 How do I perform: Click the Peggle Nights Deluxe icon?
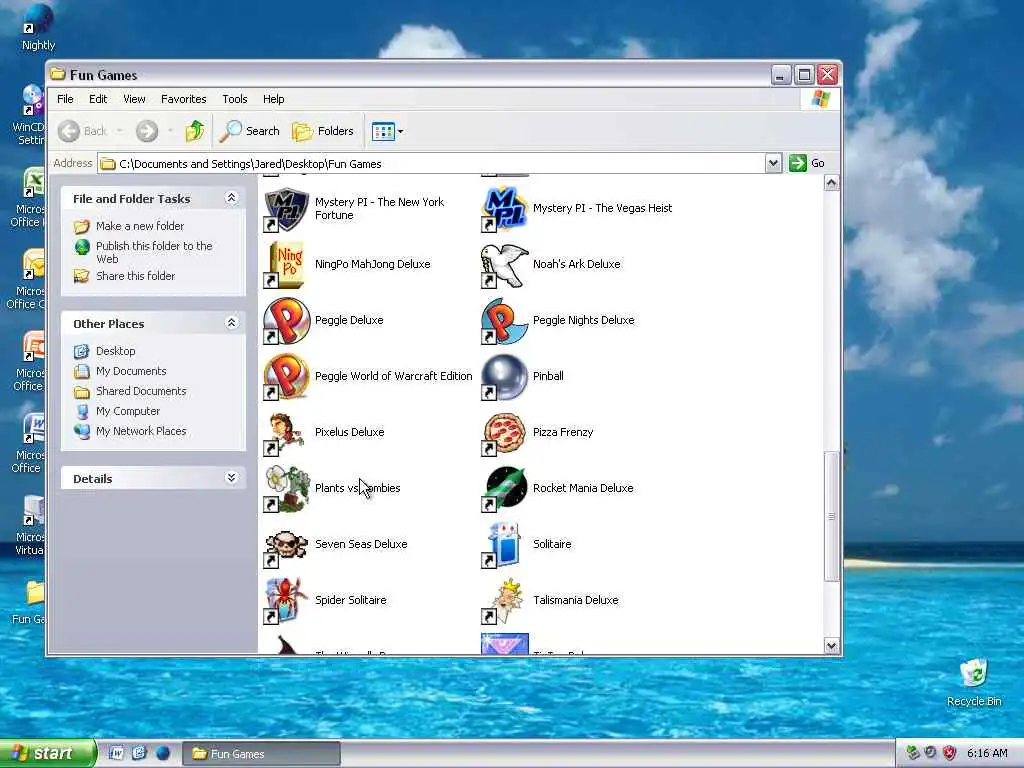(x=504, y=321)
